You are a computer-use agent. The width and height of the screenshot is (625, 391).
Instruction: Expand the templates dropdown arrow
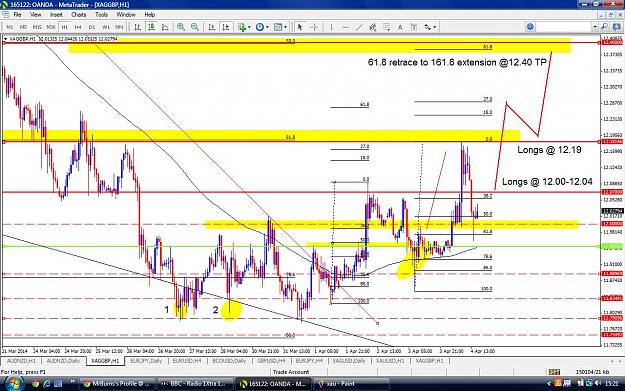285,27
